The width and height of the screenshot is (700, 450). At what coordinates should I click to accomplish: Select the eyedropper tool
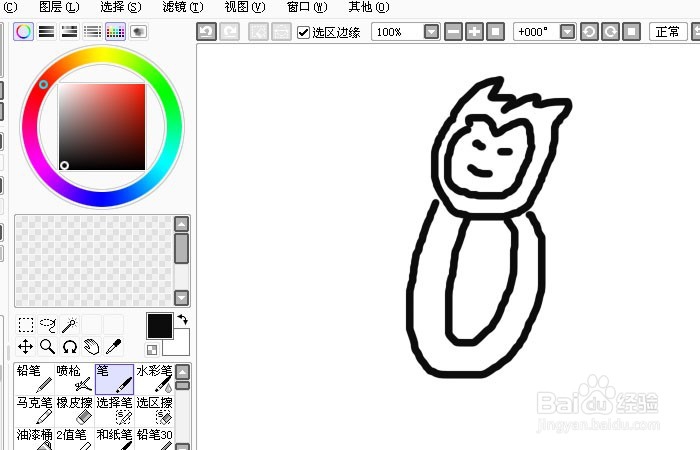113,346
